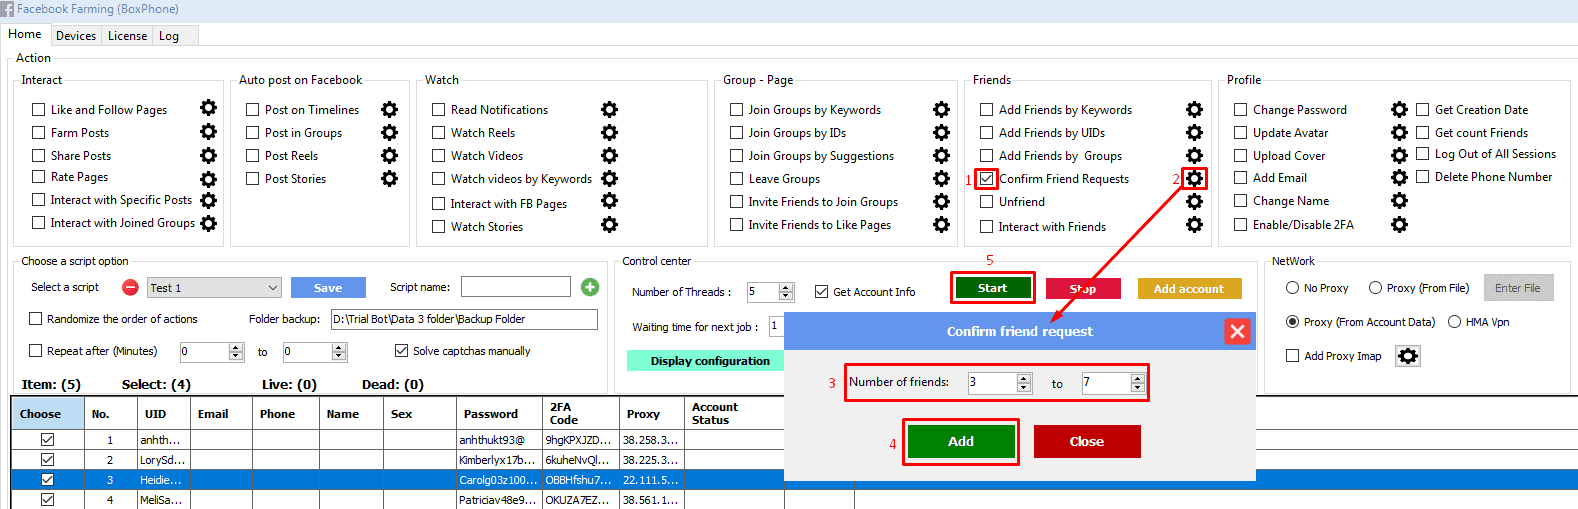This screenshot has width=1578, height=509.
Task: Open settings gear for Share Posts
Action: click(208, 155)
